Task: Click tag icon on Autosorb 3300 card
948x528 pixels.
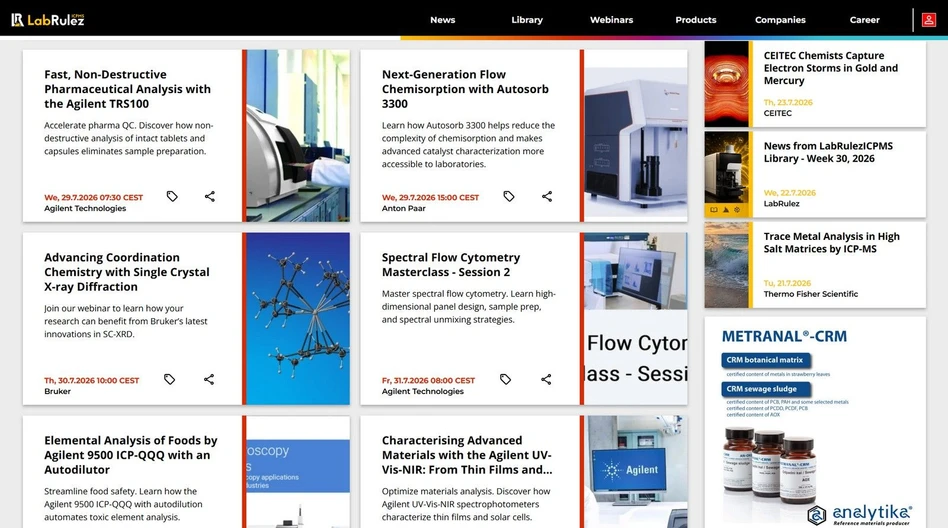Action: click(x=509, y=196)
